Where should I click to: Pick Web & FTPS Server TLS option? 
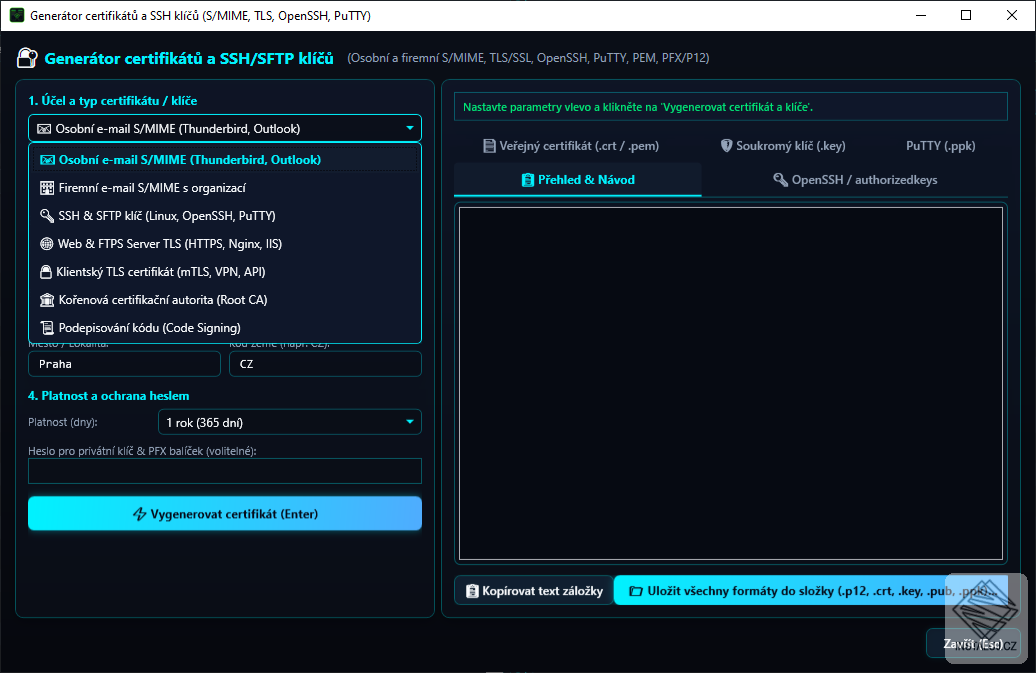click(225, 244)
